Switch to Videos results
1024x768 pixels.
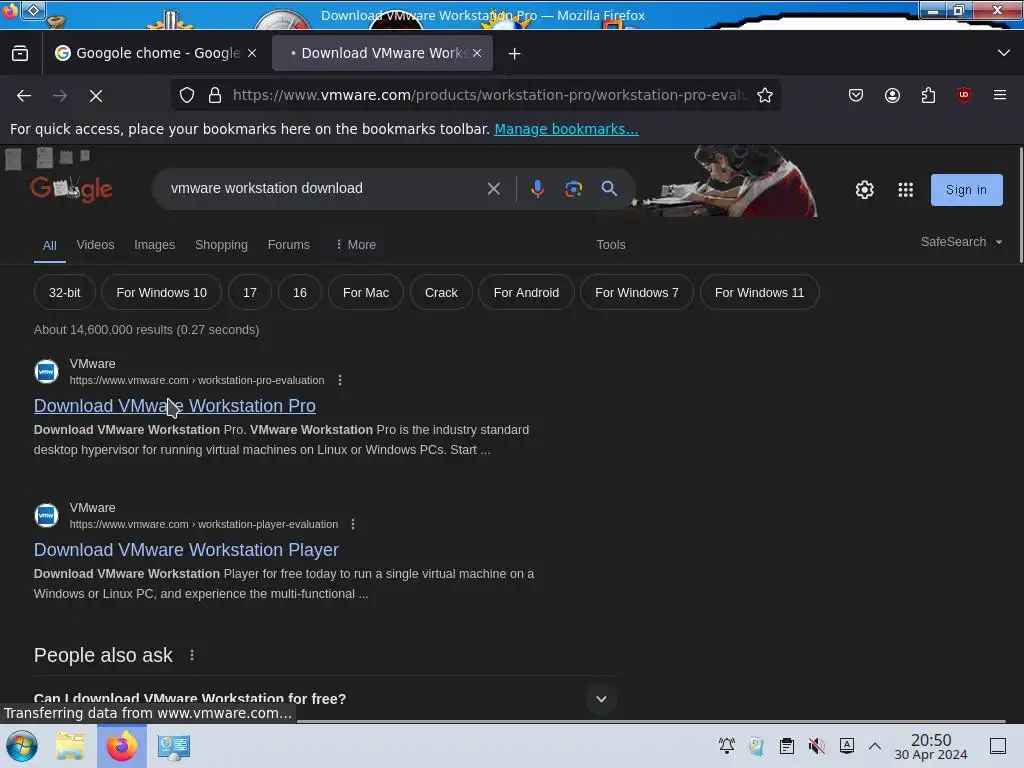[95, 245]
